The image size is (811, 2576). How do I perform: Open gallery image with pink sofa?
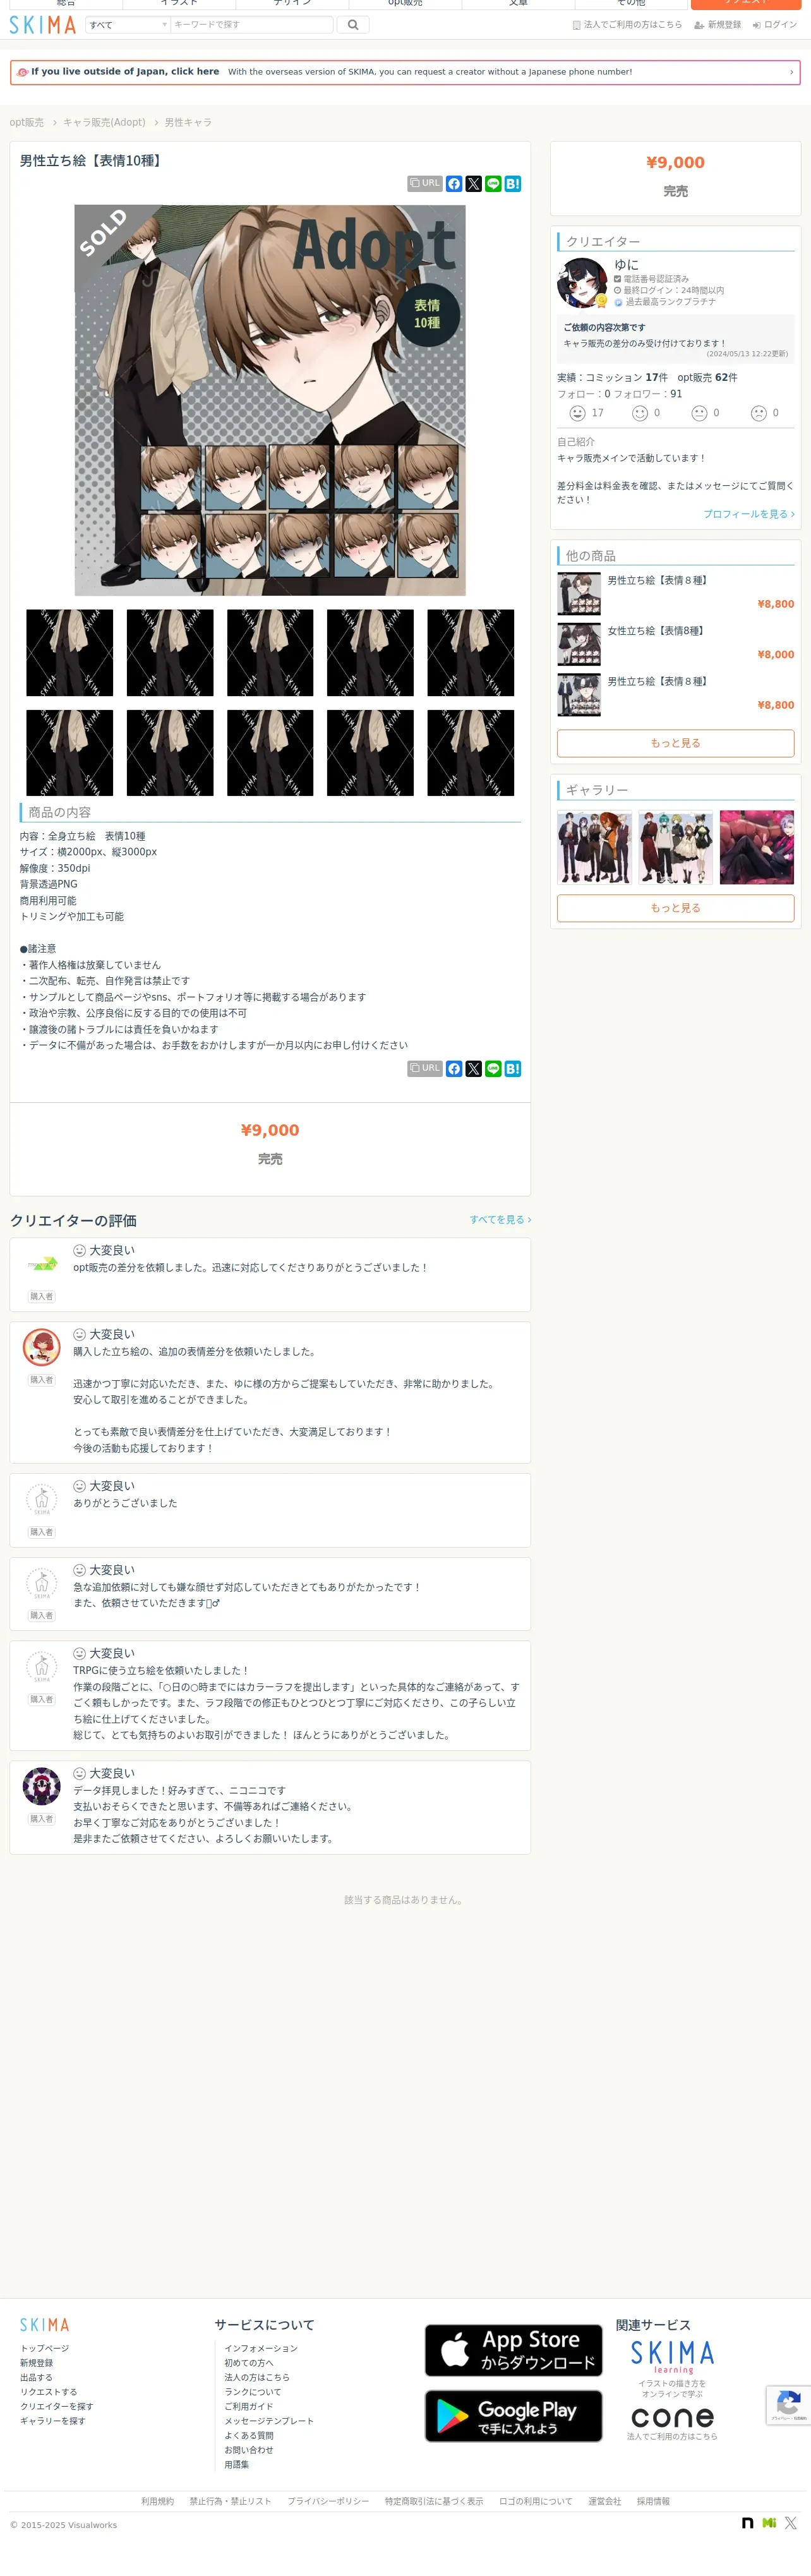click(757, 847)
